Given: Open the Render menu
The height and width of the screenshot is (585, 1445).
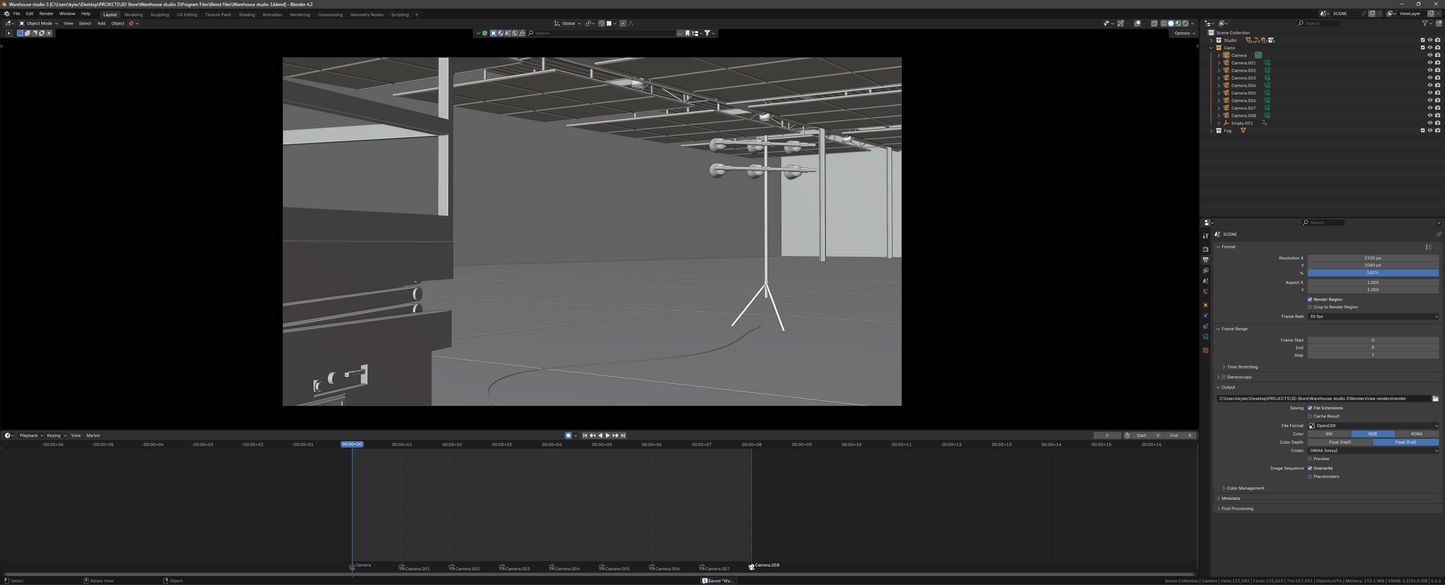Looking at the screenshot, I should click(x=46, y=14).
